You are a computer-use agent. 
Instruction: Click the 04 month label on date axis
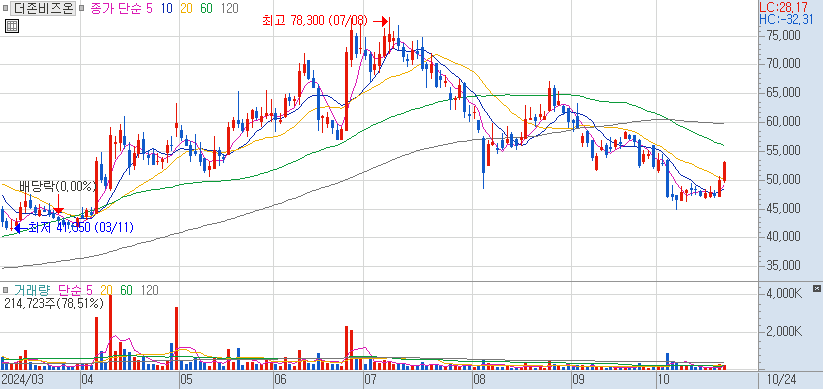[x=88, y=379]
